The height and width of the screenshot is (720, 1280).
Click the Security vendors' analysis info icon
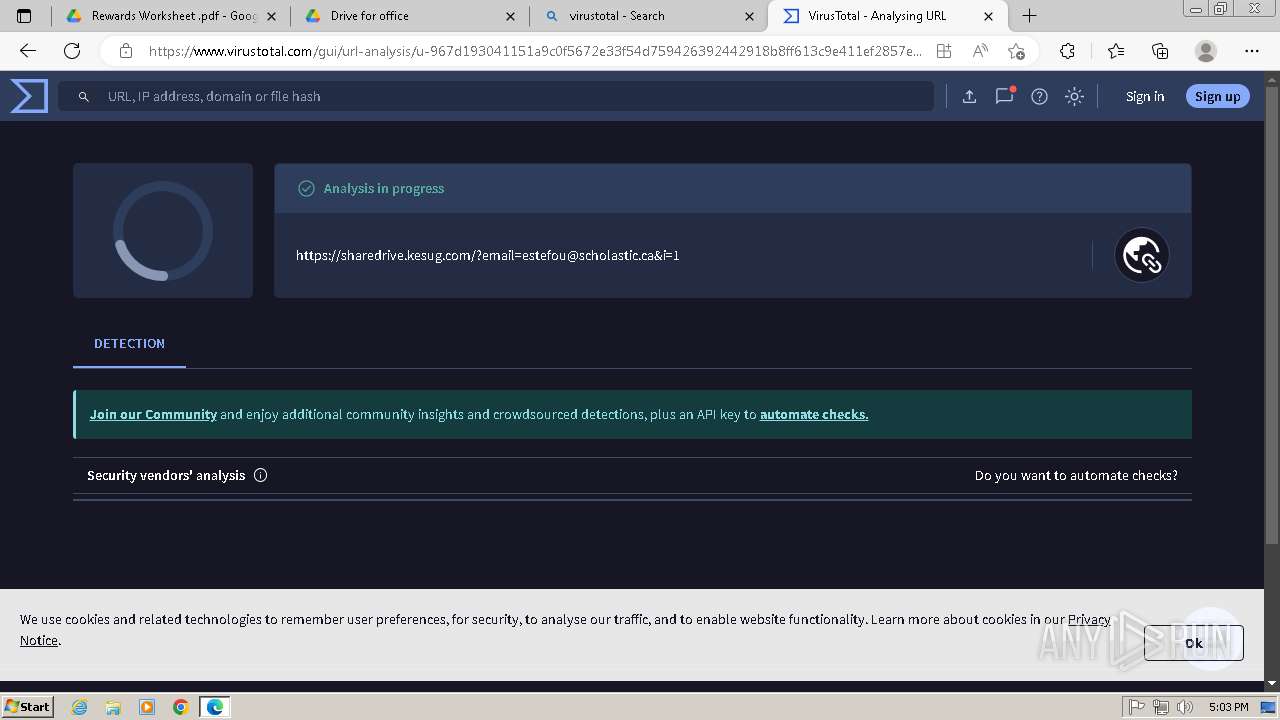260,475
